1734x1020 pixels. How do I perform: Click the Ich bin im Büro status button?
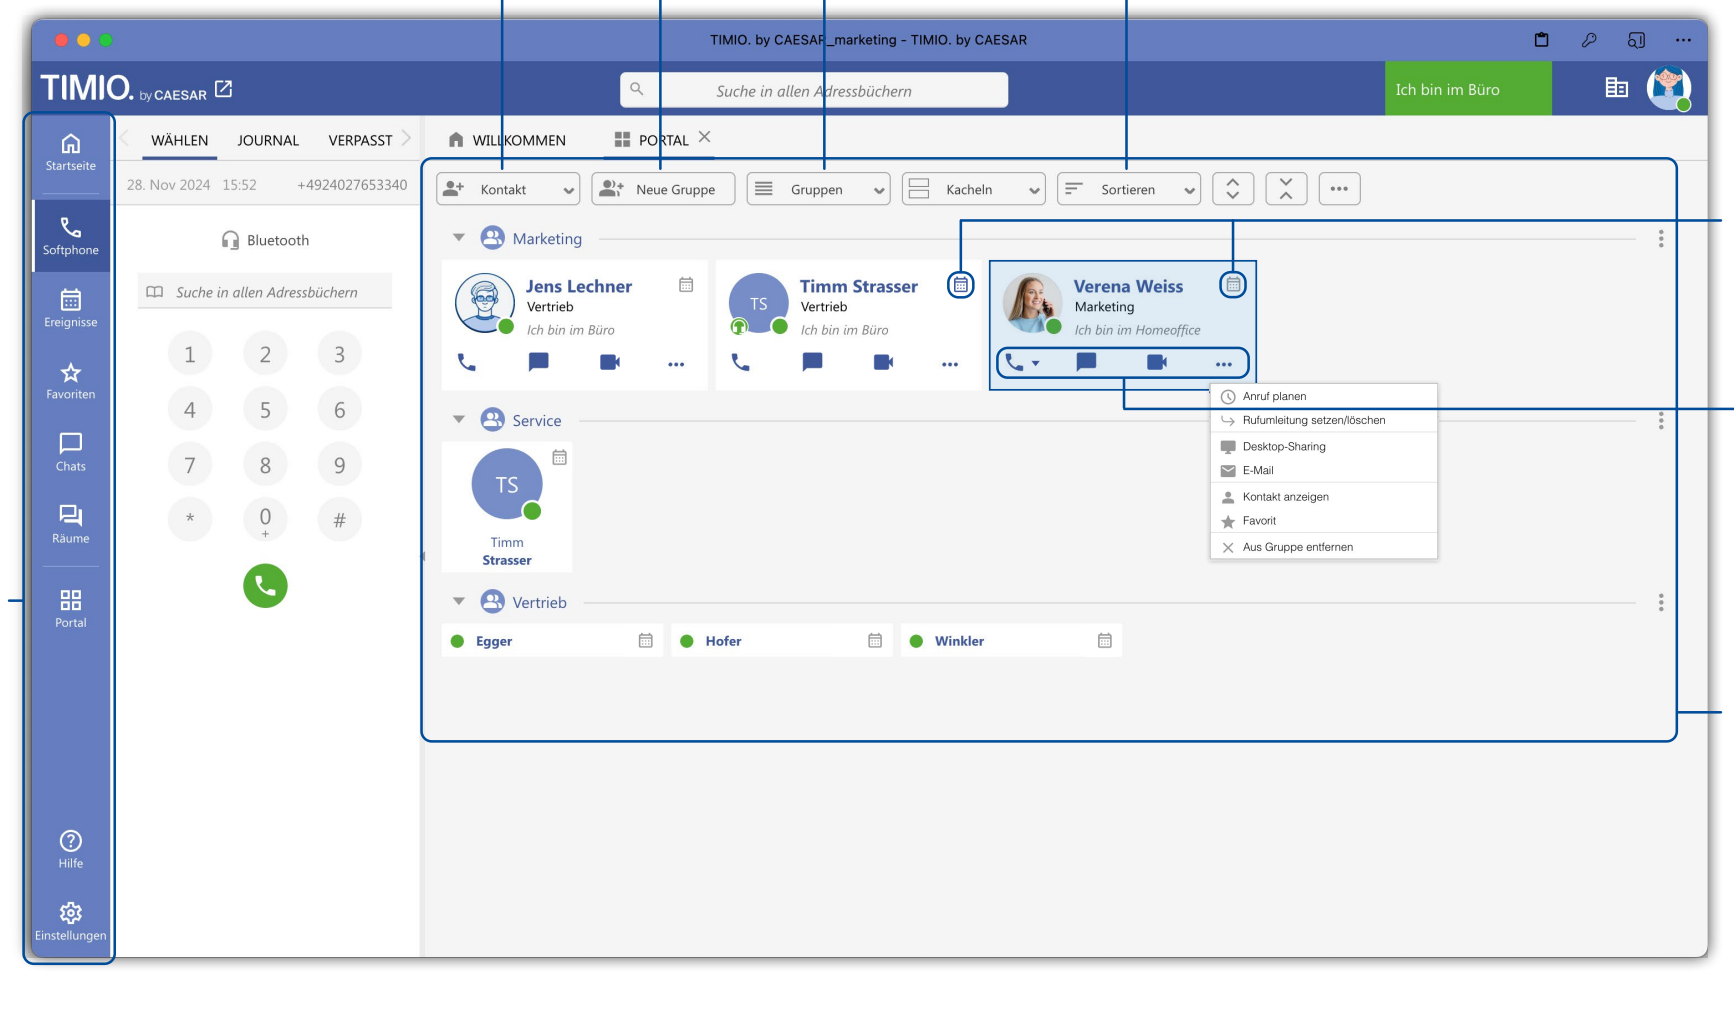tap(1468, 89)
